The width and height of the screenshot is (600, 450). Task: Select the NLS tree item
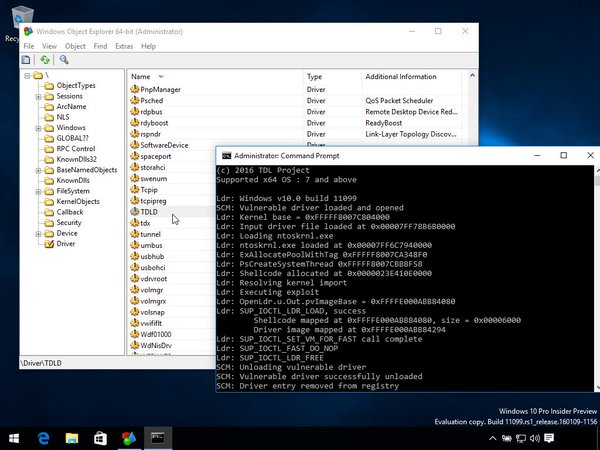(63, 117)
